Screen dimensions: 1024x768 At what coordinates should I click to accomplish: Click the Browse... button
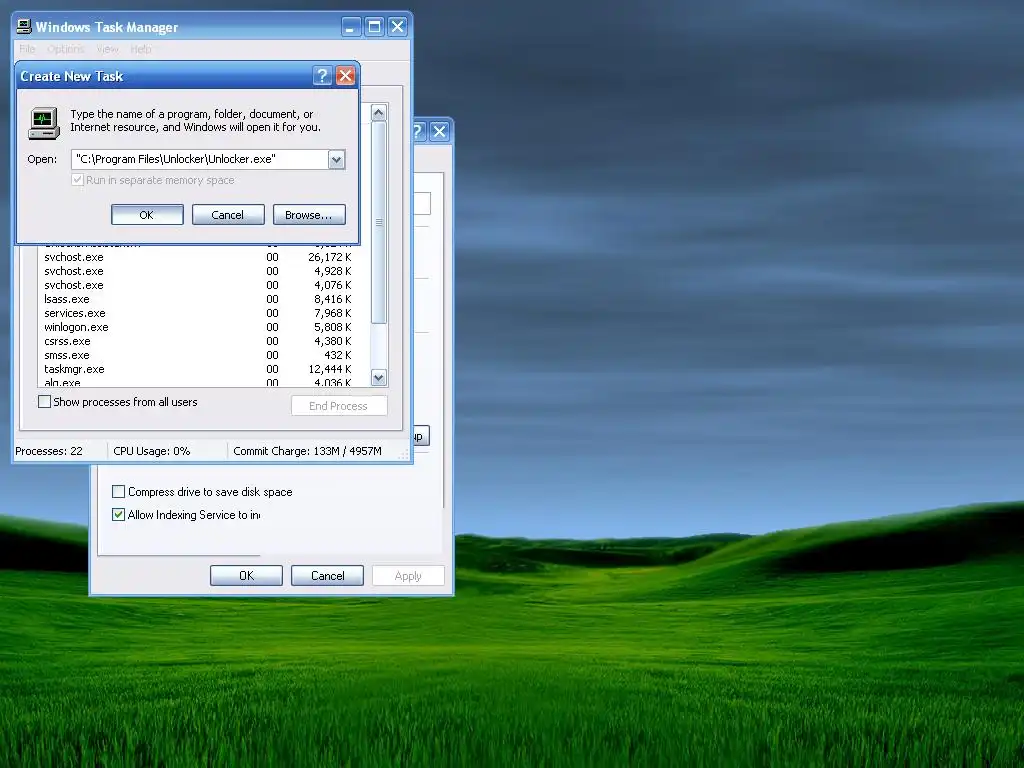tap(309, 215)
